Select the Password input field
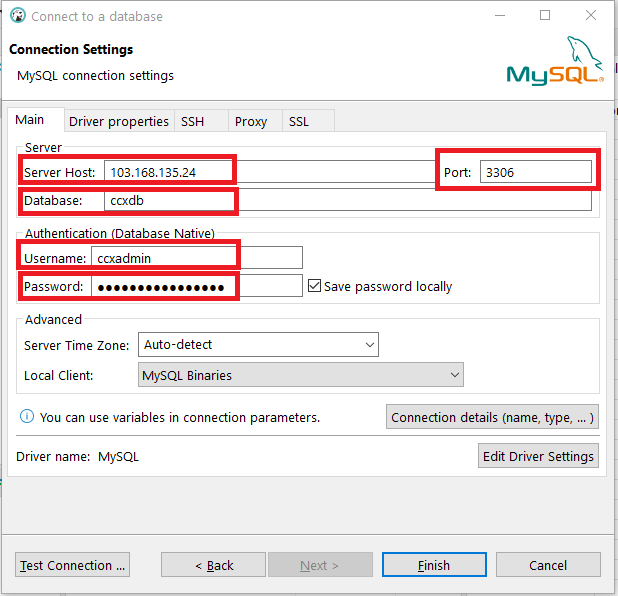This screenshot has height=596, width=618. 196,286
